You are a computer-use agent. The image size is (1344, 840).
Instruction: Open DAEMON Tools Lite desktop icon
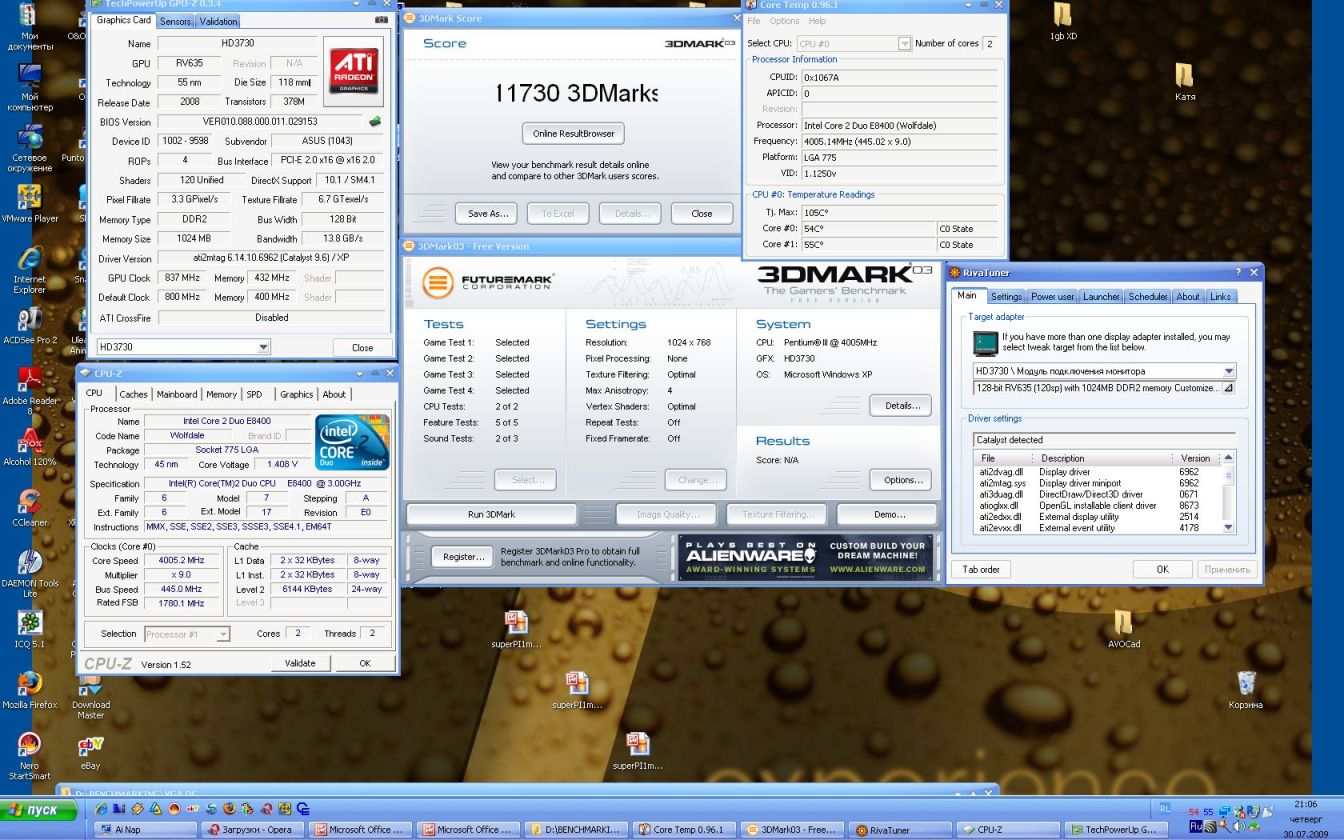pyautogui.click(x=30, y=574)
